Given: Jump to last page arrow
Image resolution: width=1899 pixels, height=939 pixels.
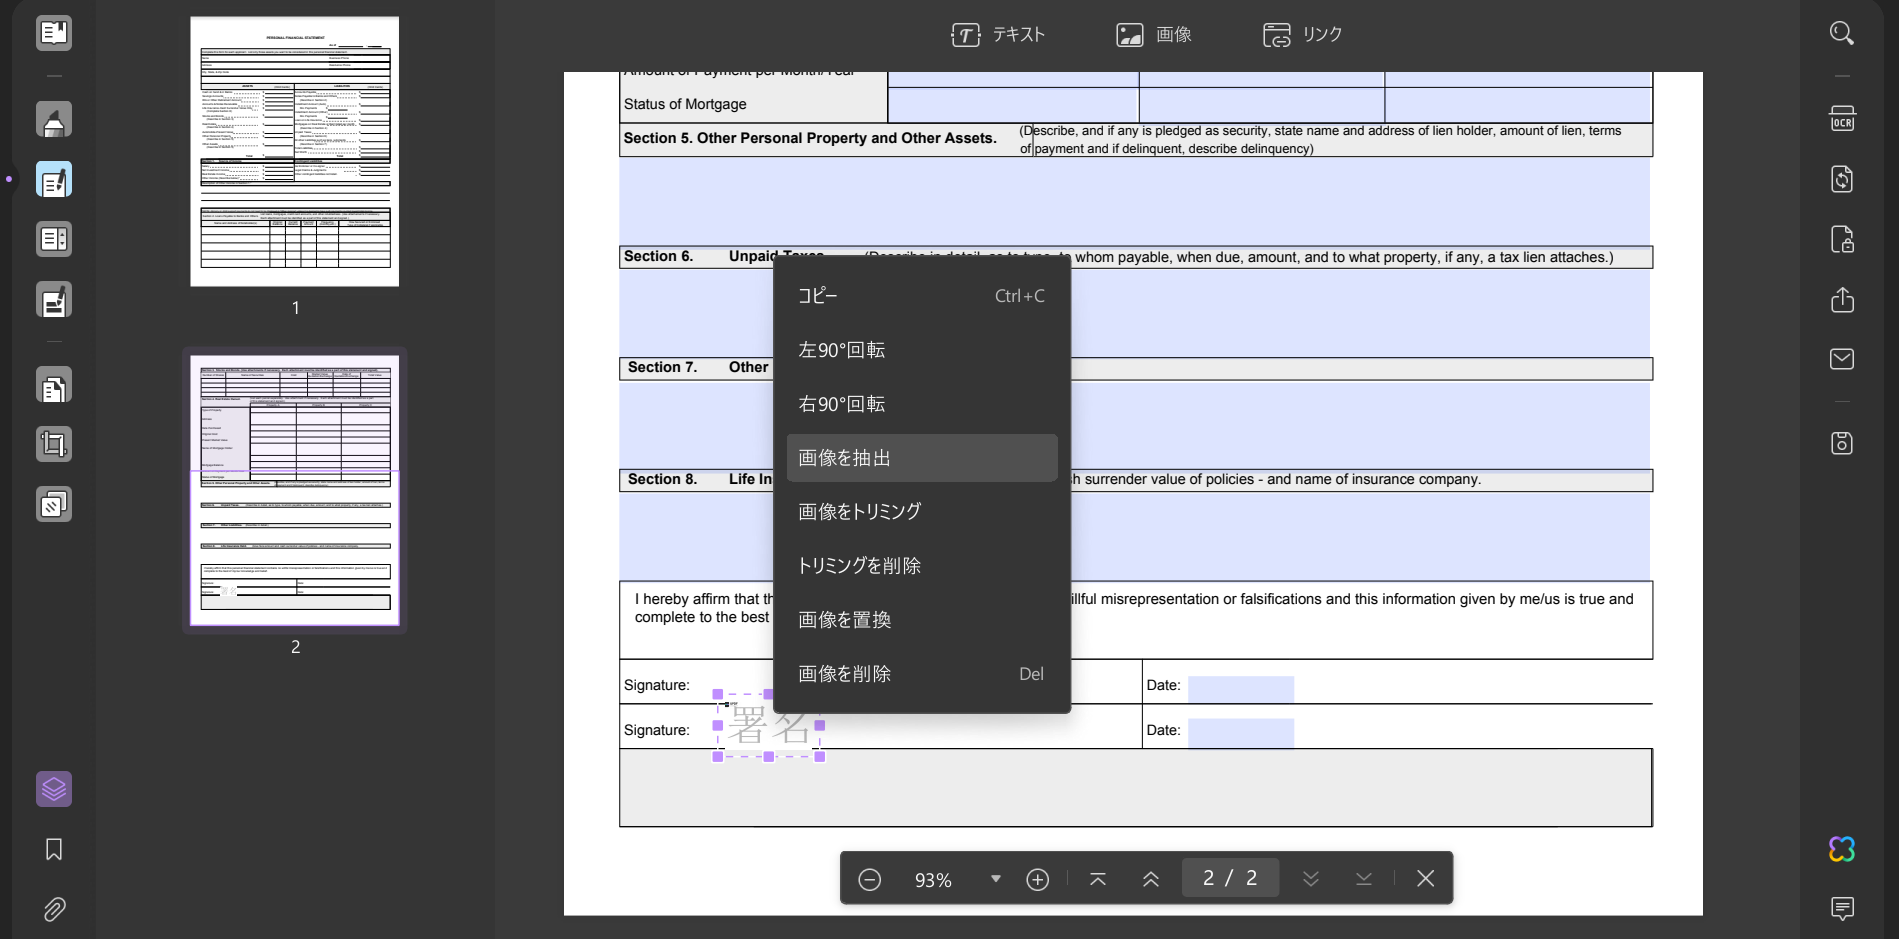Looking at the screenshot, I should (1364, 878).
